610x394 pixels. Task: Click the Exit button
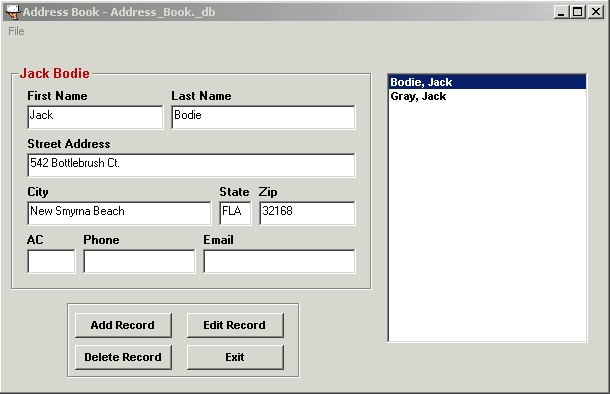coord(235,357)
